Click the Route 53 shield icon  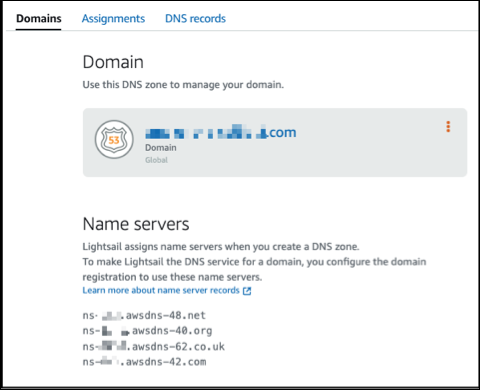pos(114,139)
